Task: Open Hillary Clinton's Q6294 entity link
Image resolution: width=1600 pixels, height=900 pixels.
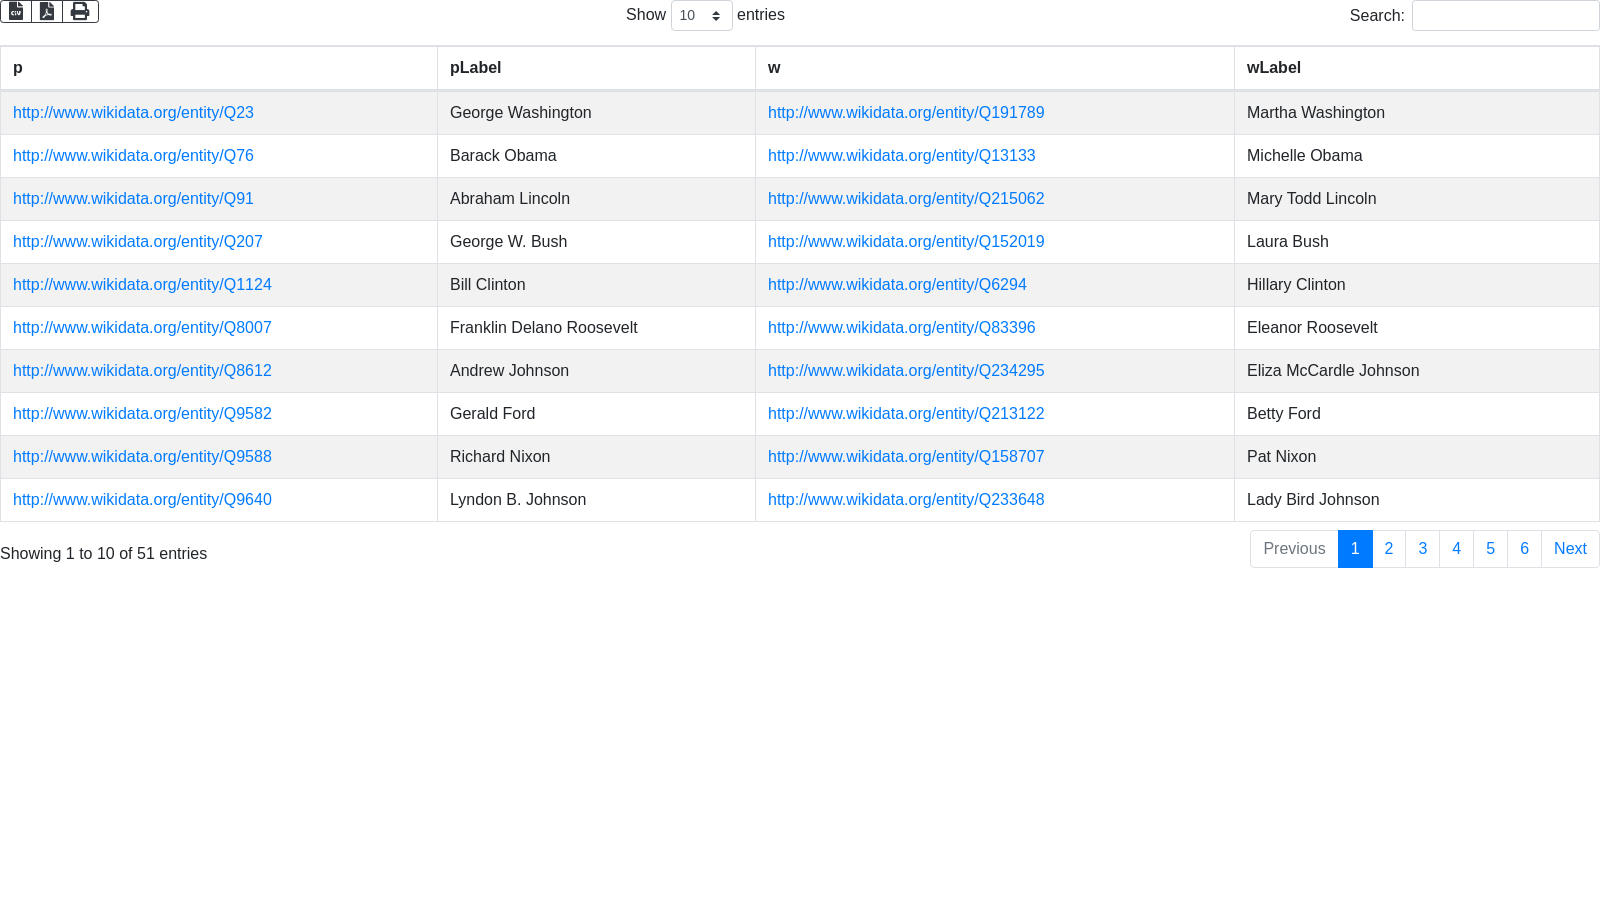Action: tap(897, 285)
